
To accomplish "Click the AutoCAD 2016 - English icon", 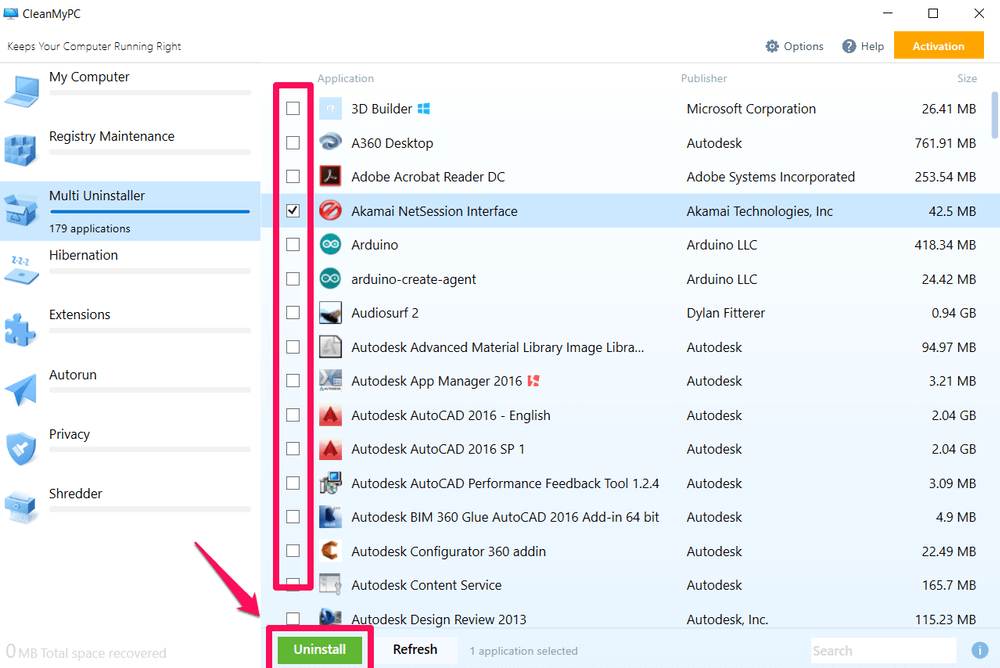I will [x=330, y=415].
